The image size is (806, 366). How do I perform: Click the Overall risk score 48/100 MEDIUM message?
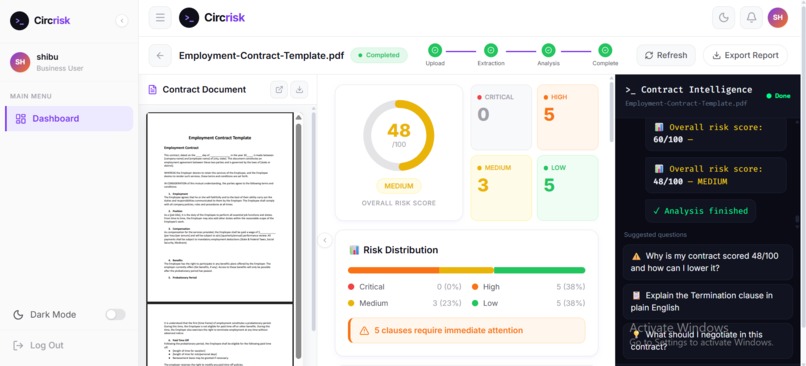(x=716, y=175)
